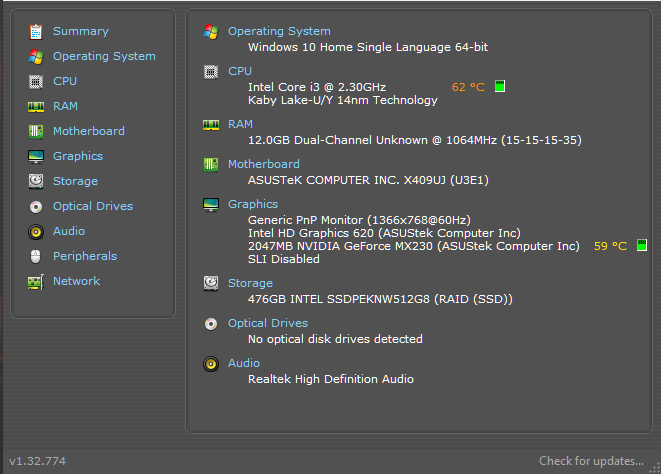Open the Operating System section in sidebar

click(x=104, y=57)
